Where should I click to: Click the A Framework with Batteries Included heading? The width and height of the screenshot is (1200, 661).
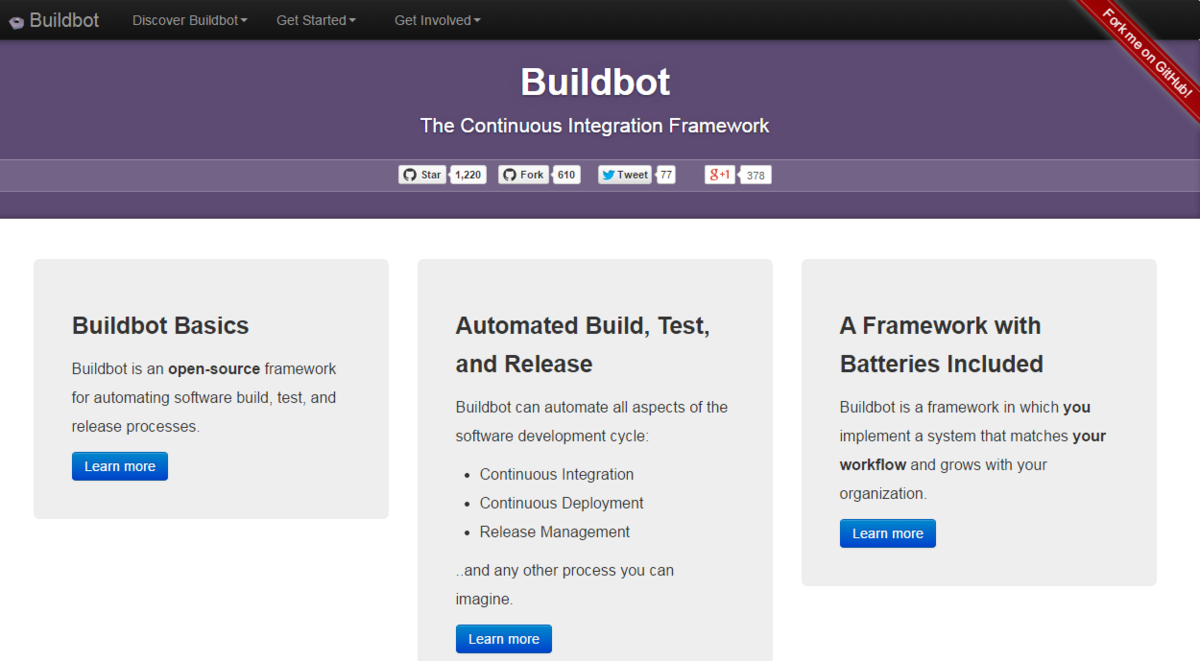pos(942,345)
